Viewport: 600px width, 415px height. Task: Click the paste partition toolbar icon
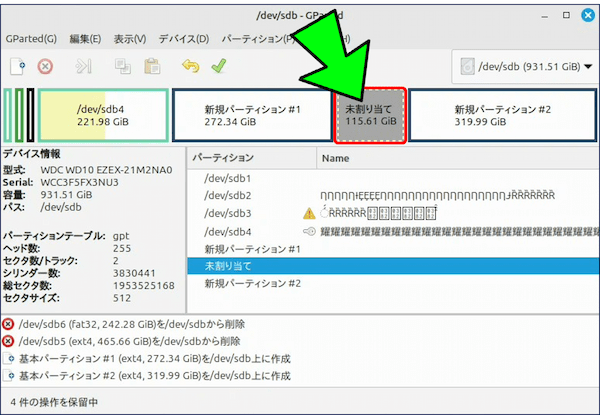(152, 67)
